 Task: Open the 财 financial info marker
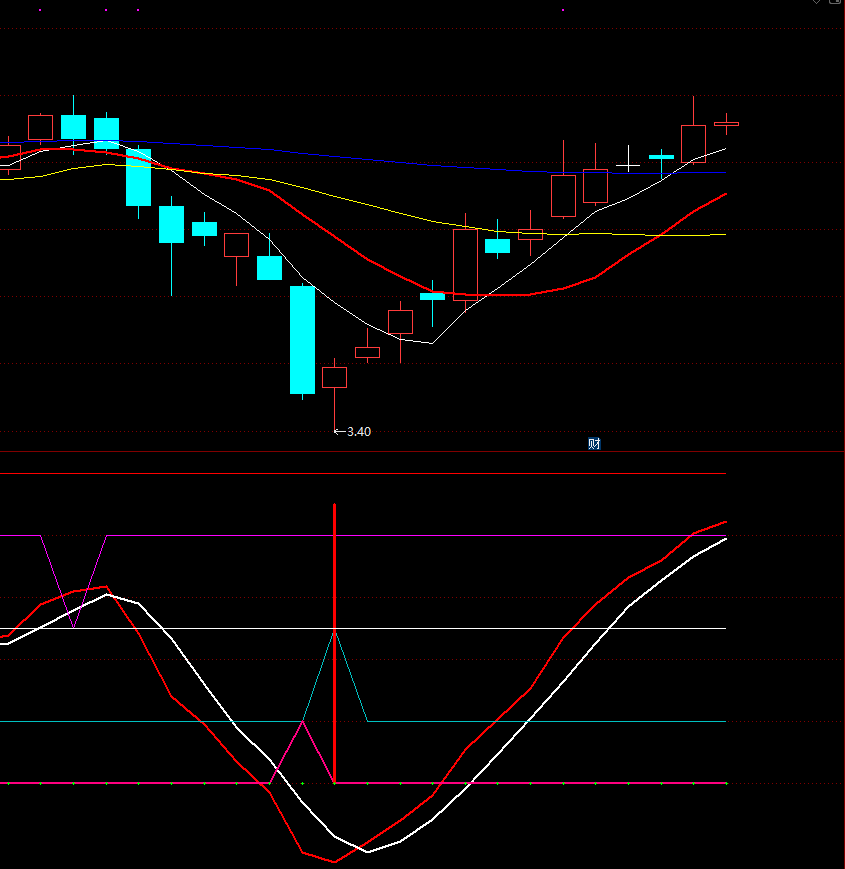[x=594, y=443]
